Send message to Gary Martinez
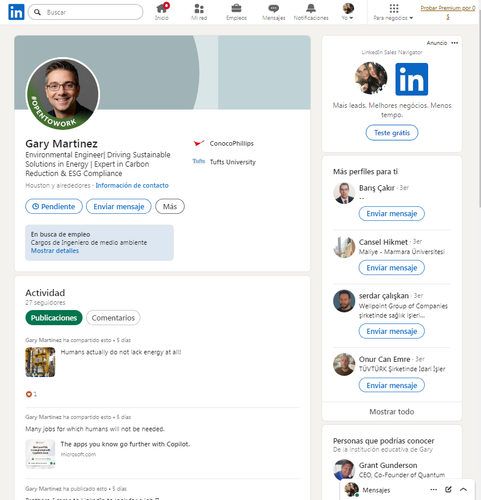This screenshot has width=481, height=500. pos(119,206)
